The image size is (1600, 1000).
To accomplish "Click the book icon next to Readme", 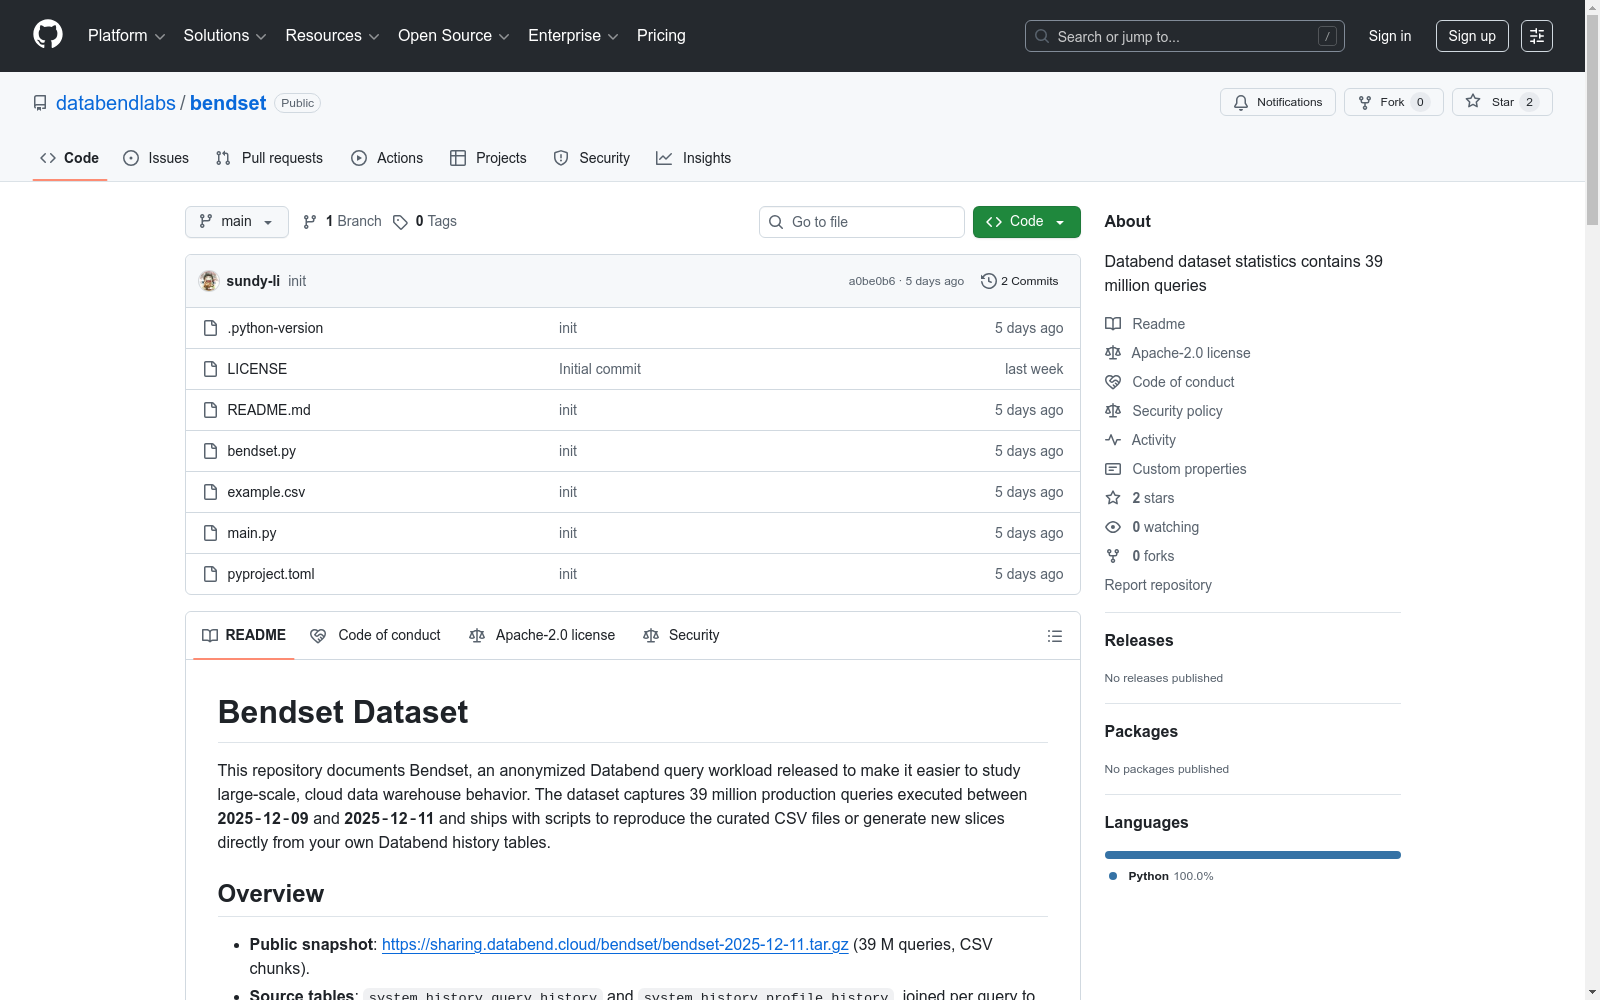I will tap(1113, 324).
